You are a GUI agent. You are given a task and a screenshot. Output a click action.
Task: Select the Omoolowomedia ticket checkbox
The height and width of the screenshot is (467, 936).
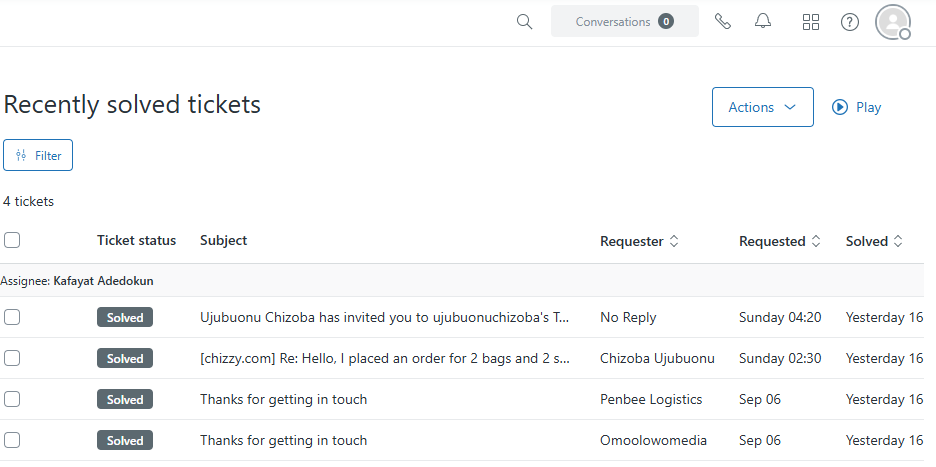coord(12,440)
